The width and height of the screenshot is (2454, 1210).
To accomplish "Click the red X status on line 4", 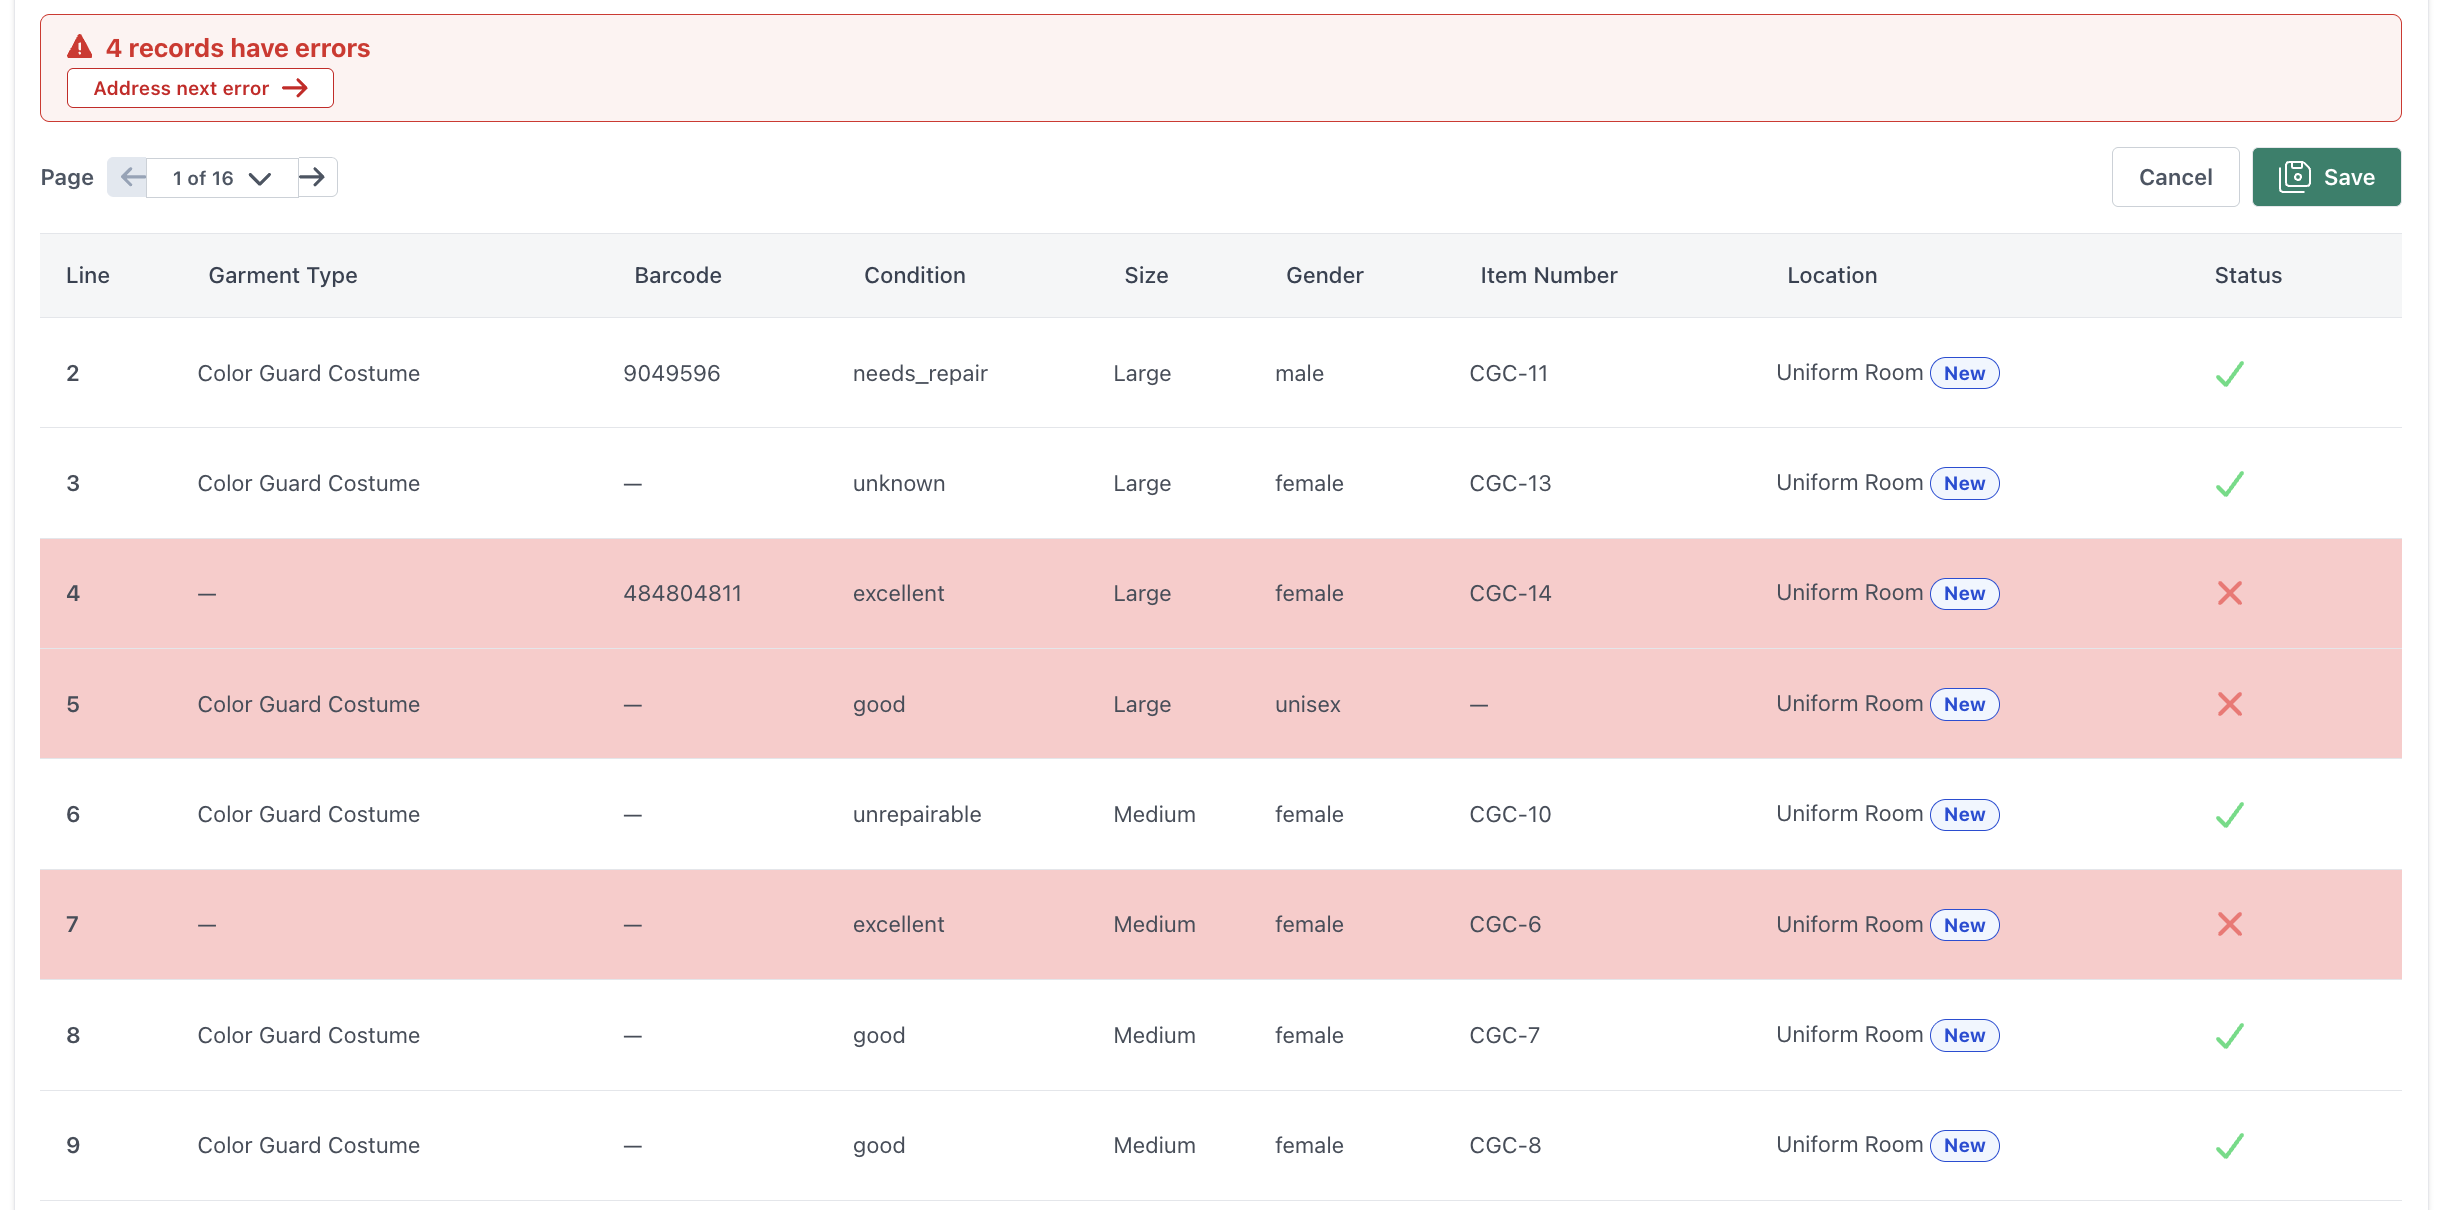I will point(2229,593).
